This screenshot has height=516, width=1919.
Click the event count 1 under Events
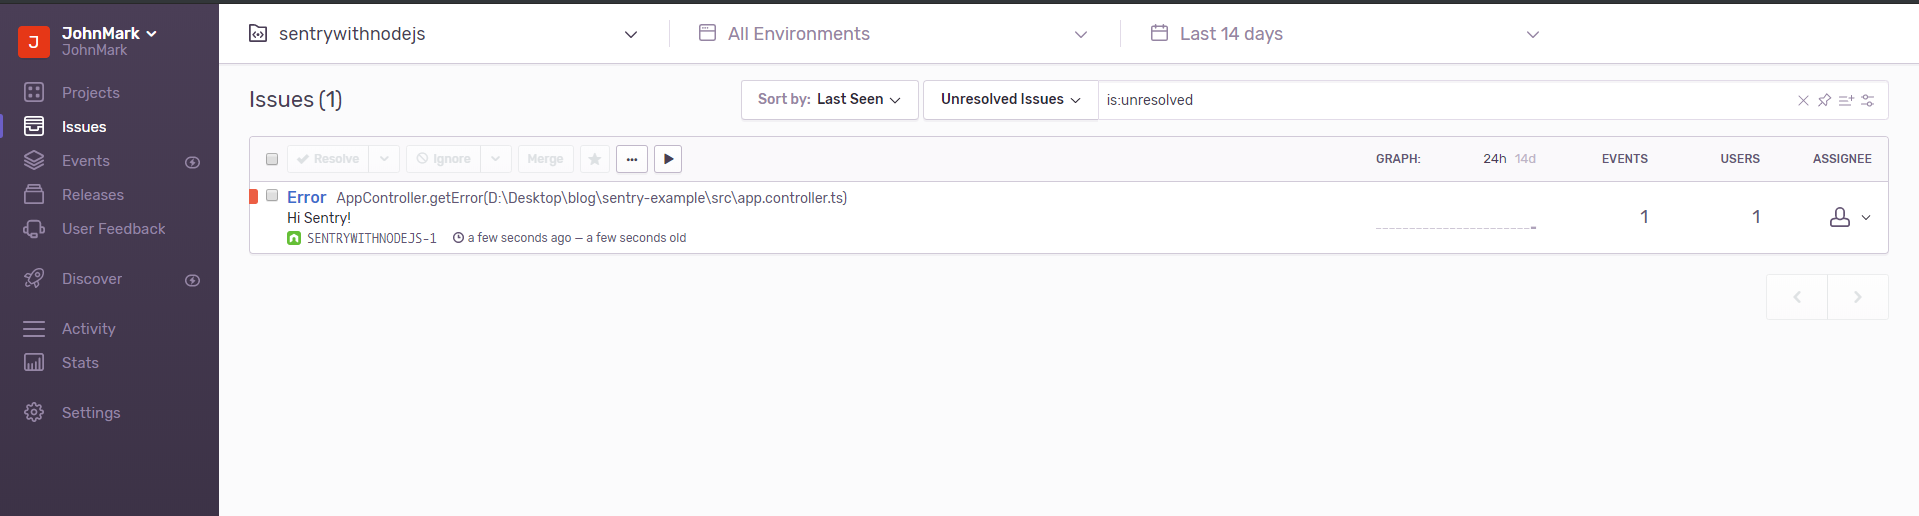tap(1644, 217)
